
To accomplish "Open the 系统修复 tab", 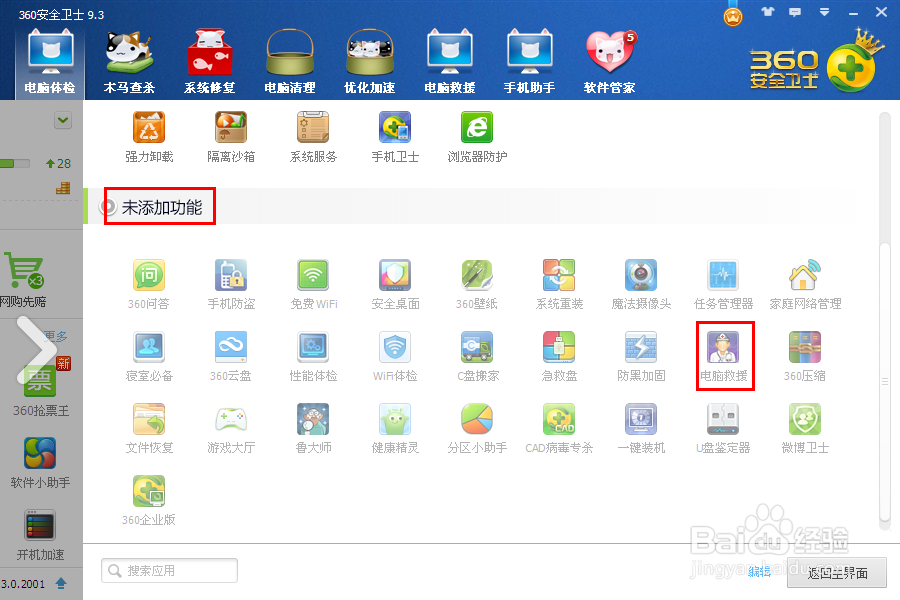I will (x=210, y=63).
